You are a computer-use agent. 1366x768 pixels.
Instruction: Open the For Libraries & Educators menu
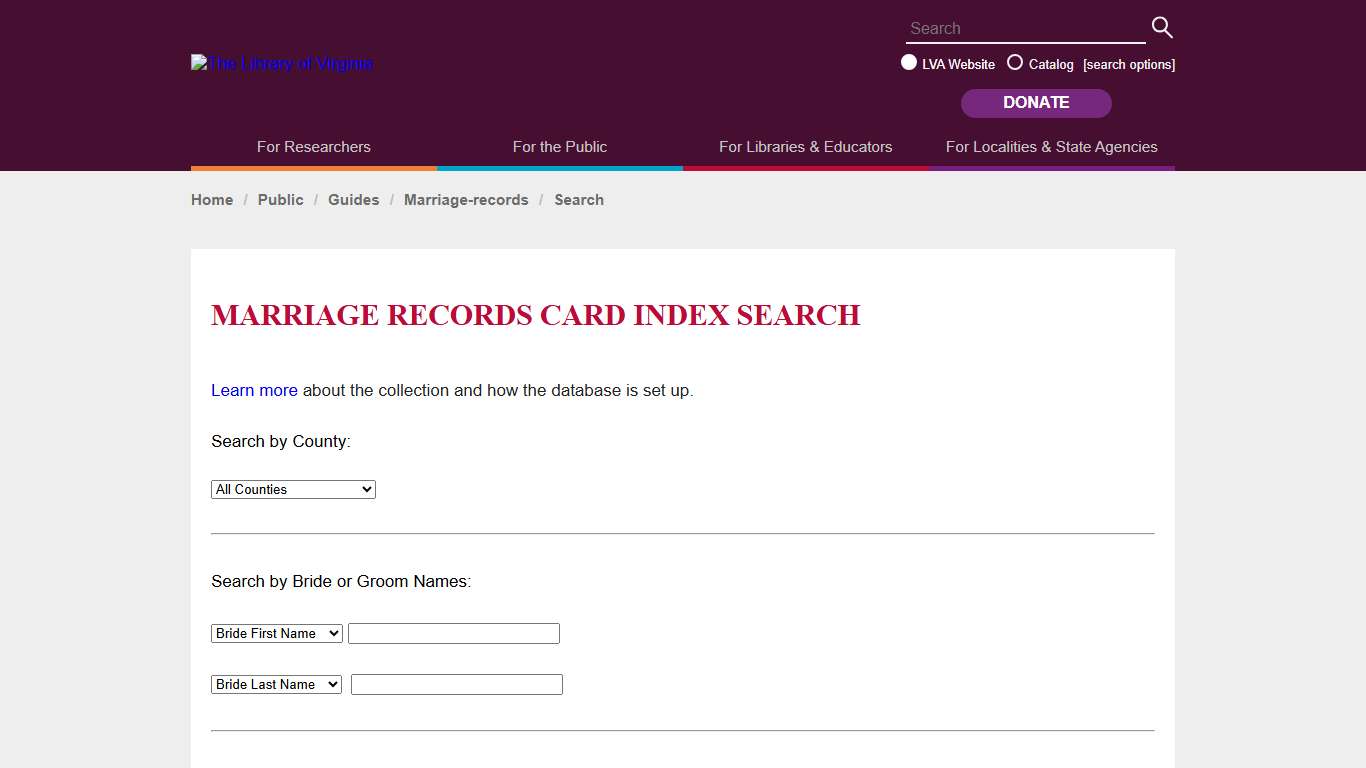805,146
